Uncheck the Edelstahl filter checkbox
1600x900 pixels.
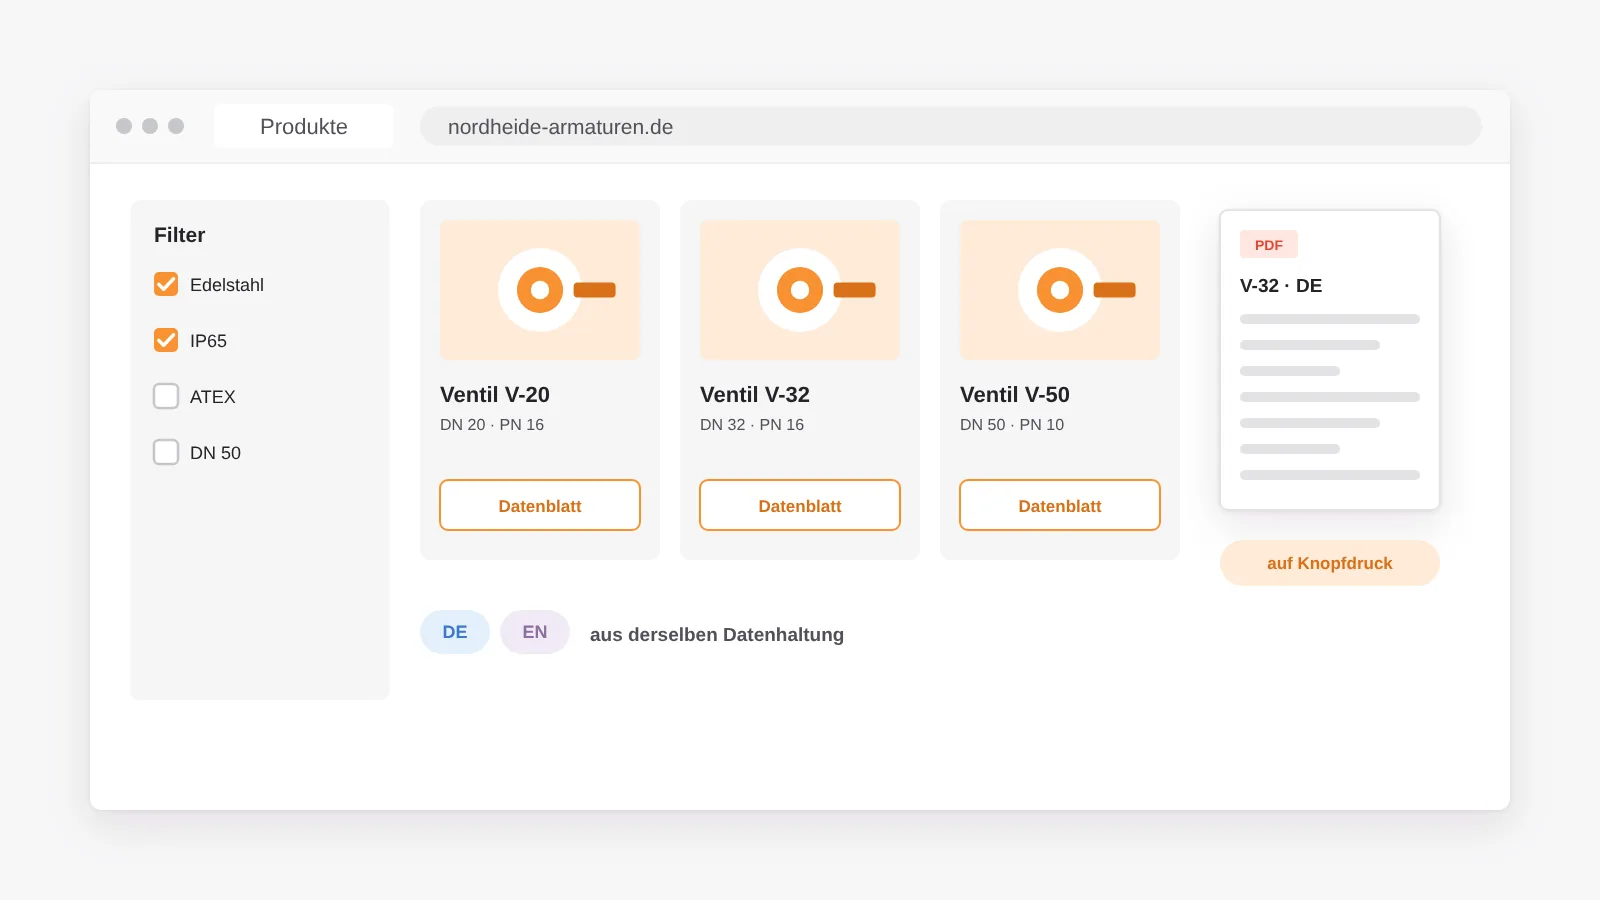[x=166, y=284]
